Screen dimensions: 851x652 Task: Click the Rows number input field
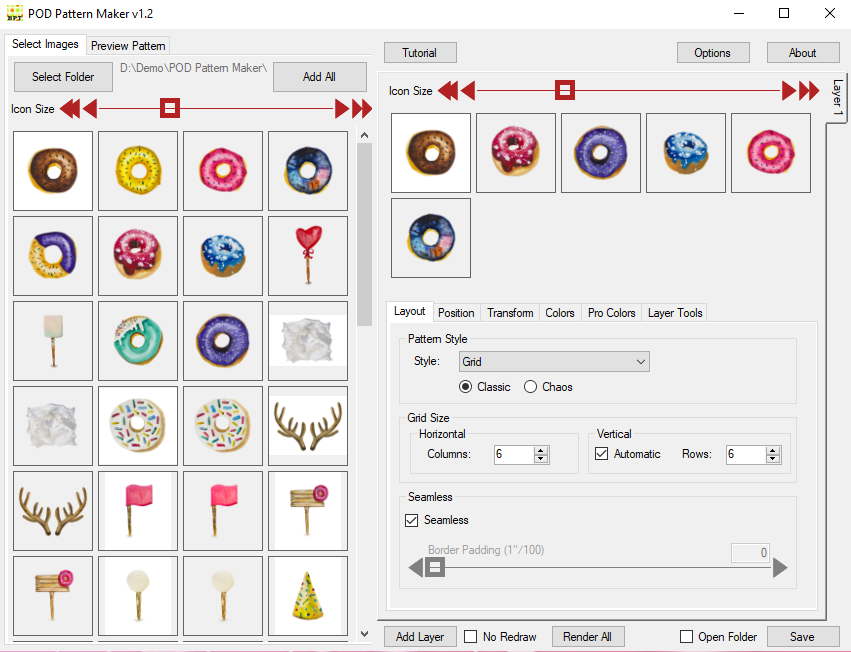click(x=747, y=454)
